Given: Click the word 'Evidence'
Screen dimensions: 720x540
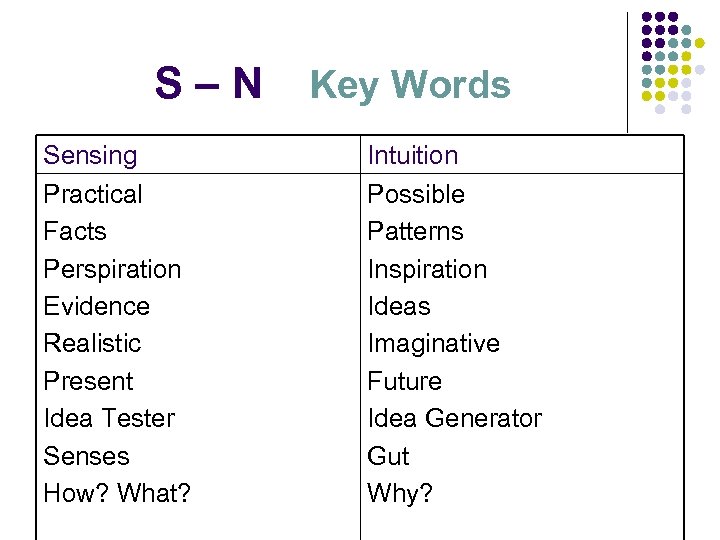Looking at the screenshot, I should coord(96,306).
